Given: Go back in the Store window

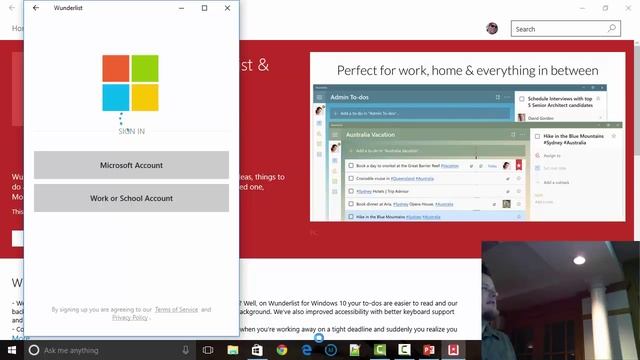Looking at the screenshot, I should (x=12, y=8).
